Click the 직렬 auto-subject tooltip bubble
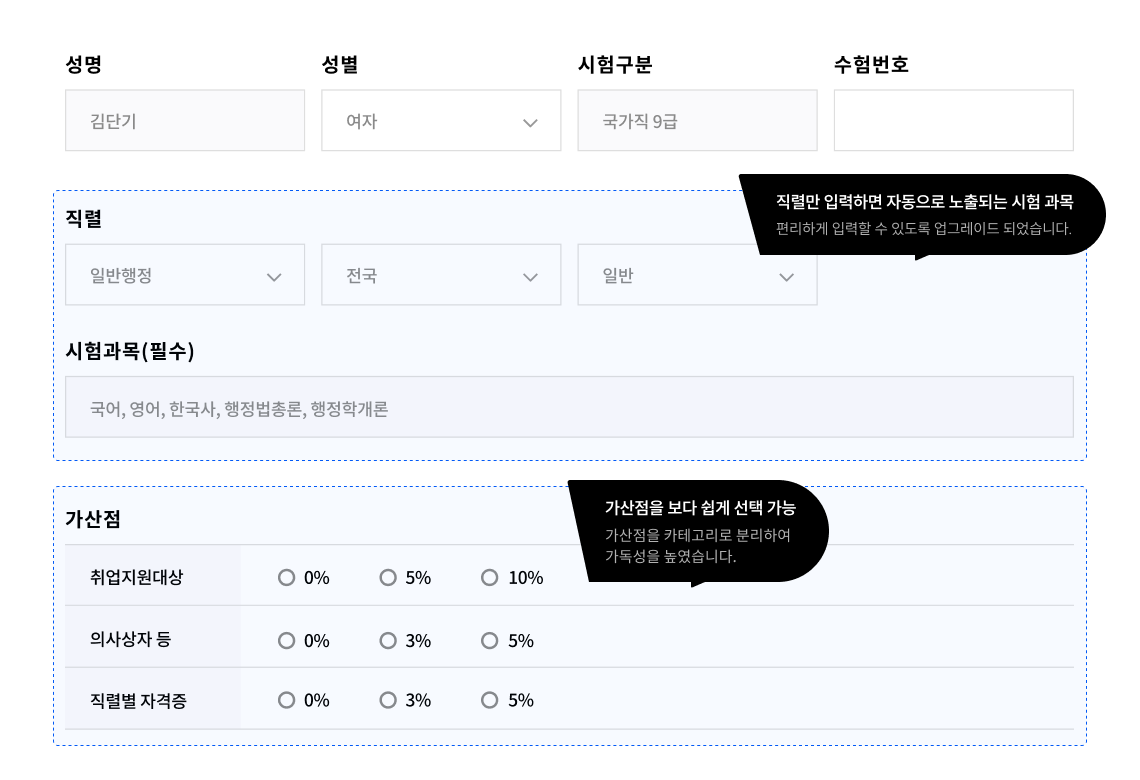1140x780 pixels. [x=923, y=214]
